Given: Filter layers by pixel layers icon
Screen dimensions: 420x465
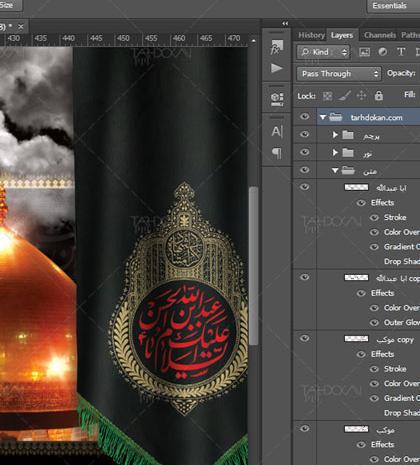Looking at the screenshot, I should [x=364, y=52].
